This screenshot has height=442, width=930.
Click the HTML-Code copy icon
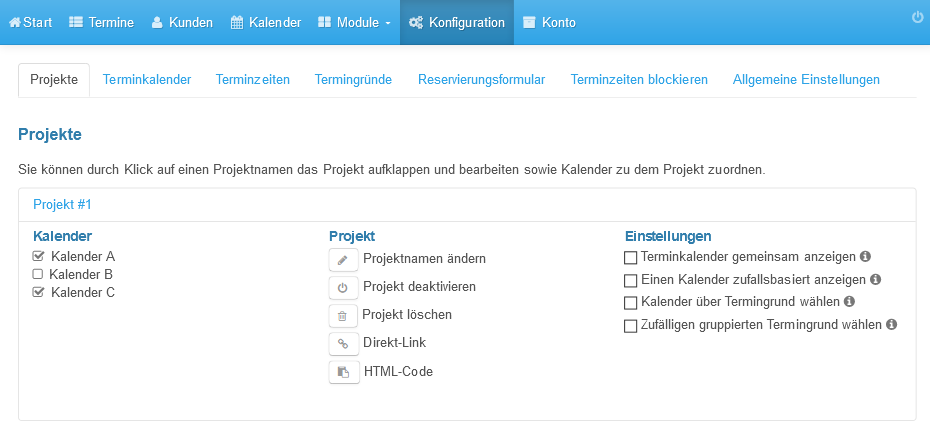pos(344,372)
